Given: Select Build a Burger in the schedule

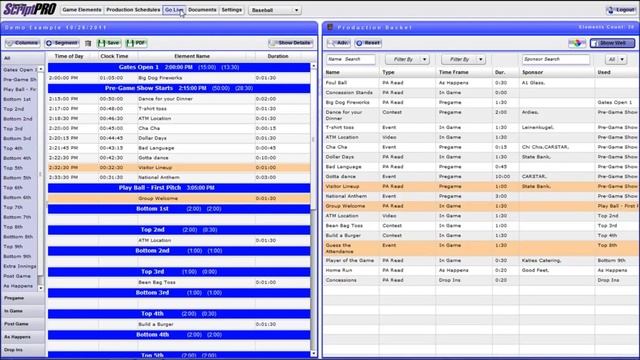Looking at the screenshot, I should coord(179,324).
